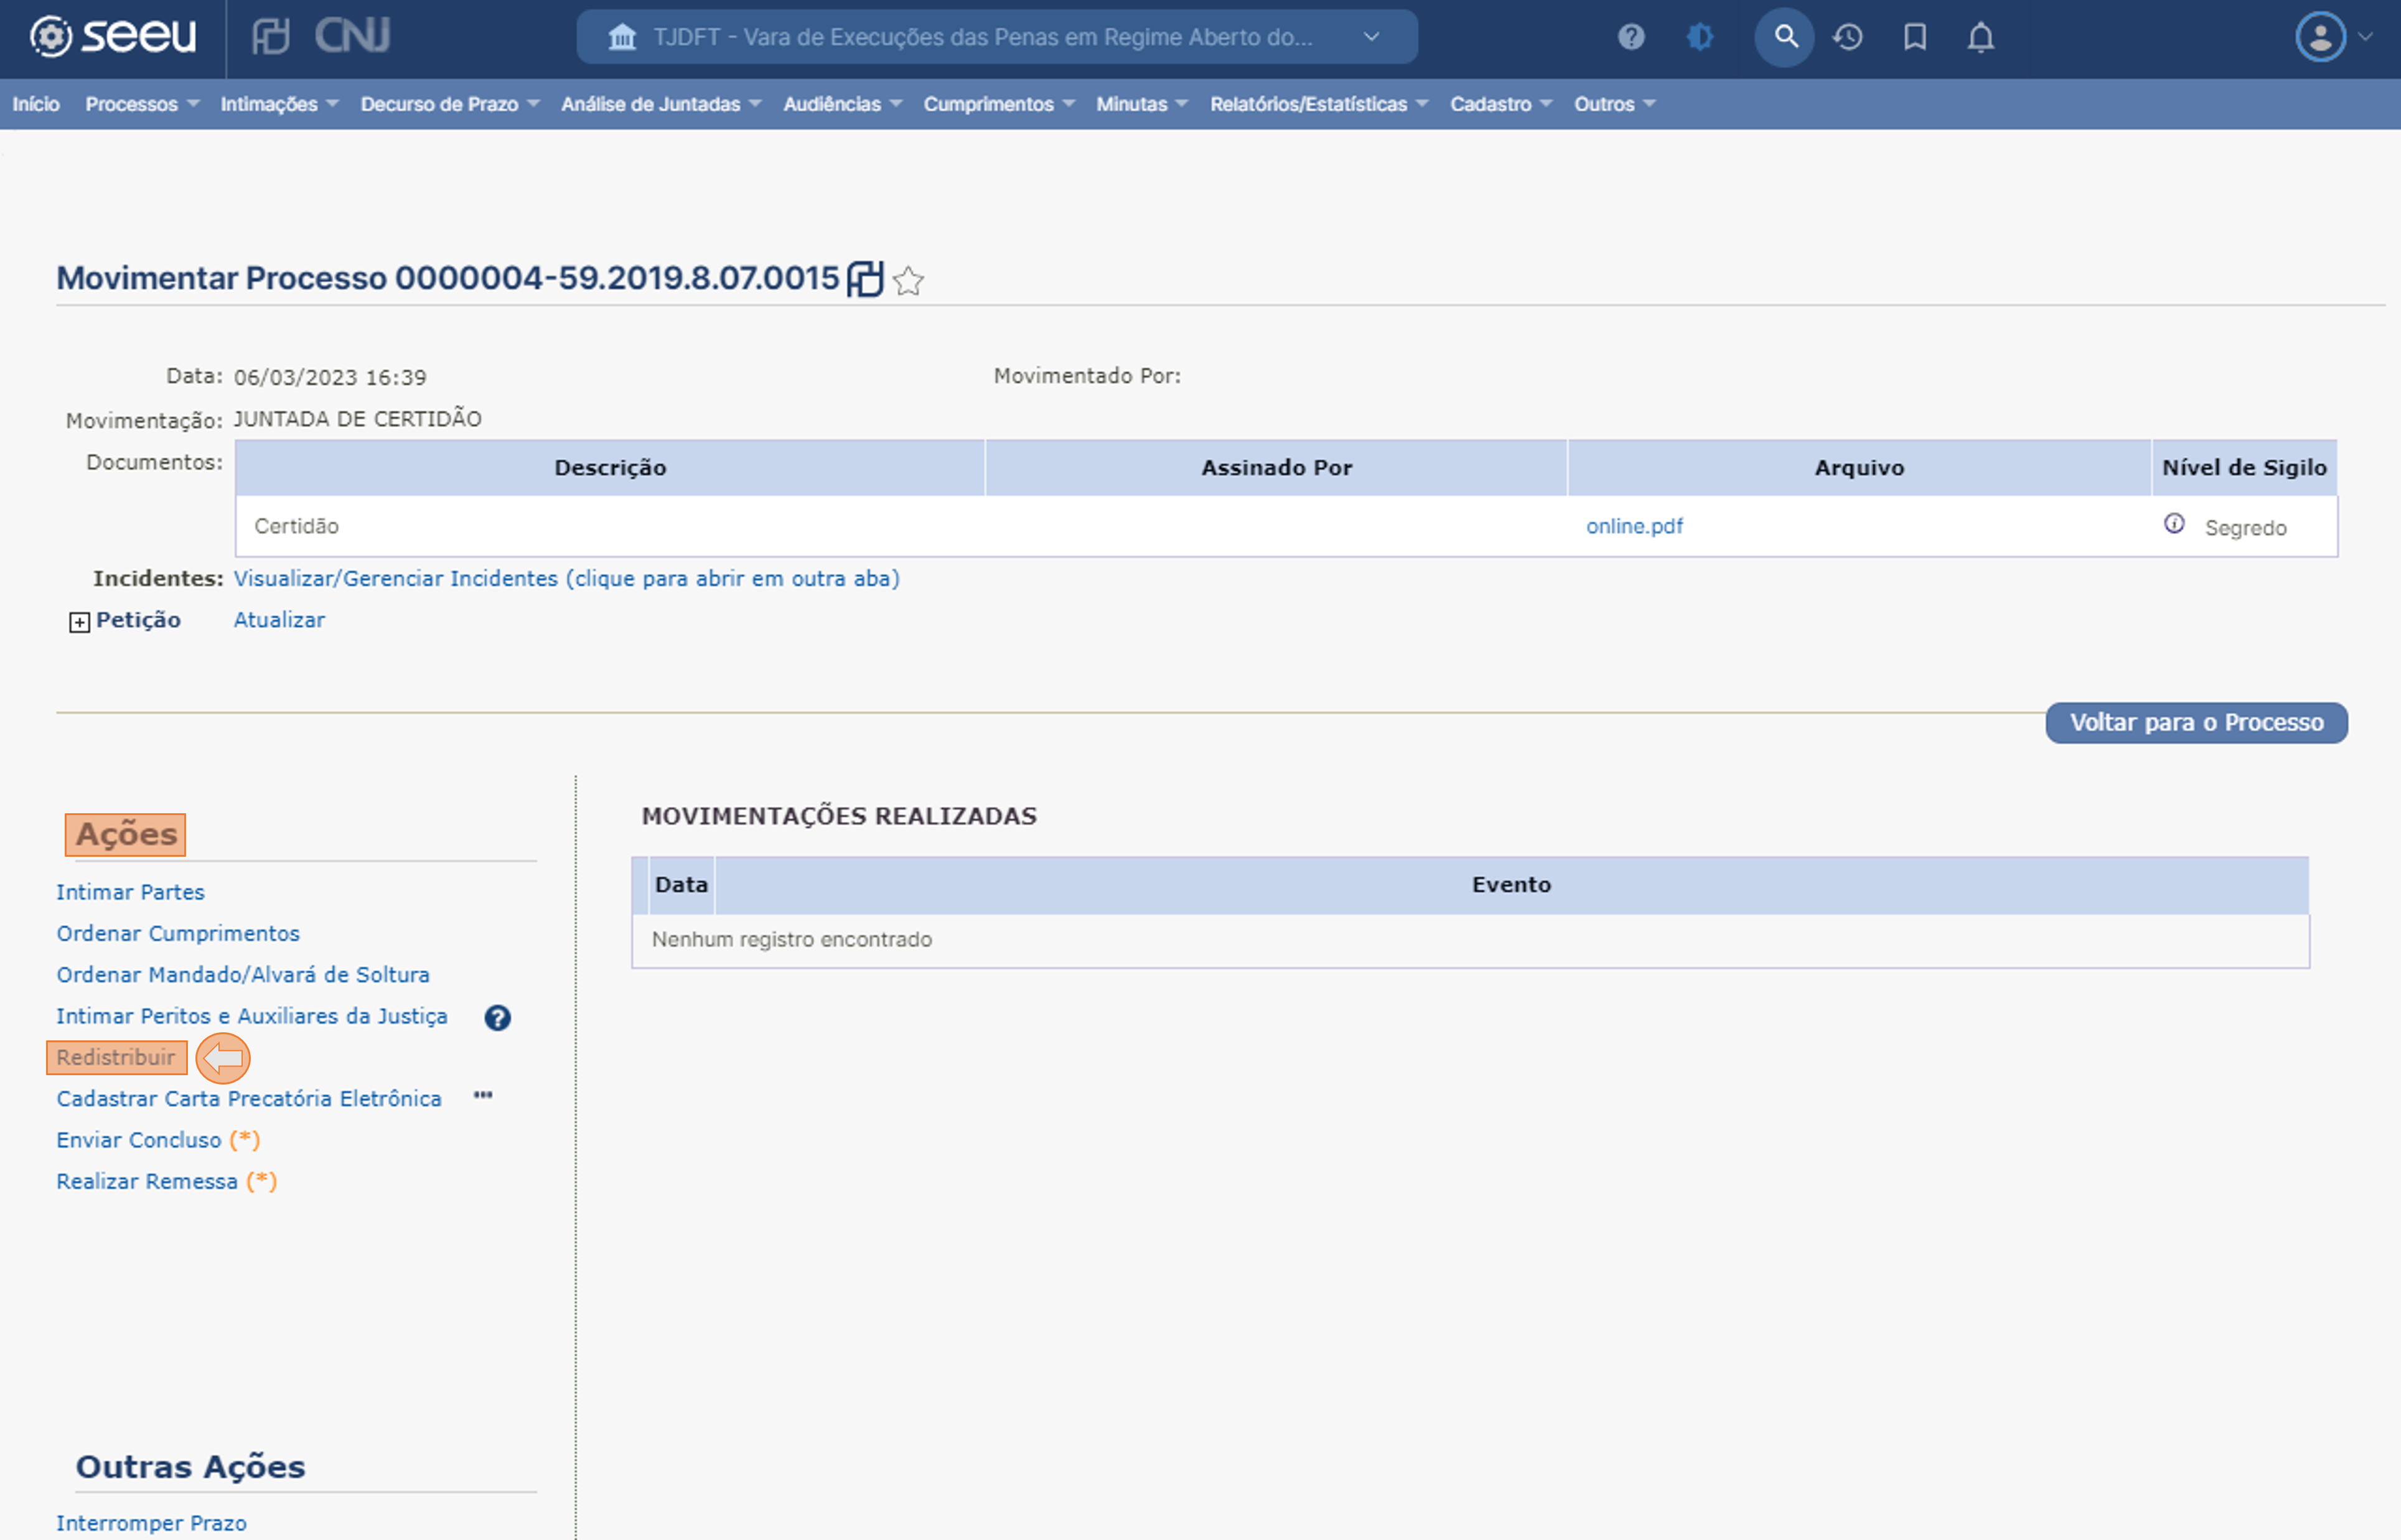The width and height of the screenshot is (2401, 1540).
Task: Expand the Petição section plus box
Action: pos(79,622)
